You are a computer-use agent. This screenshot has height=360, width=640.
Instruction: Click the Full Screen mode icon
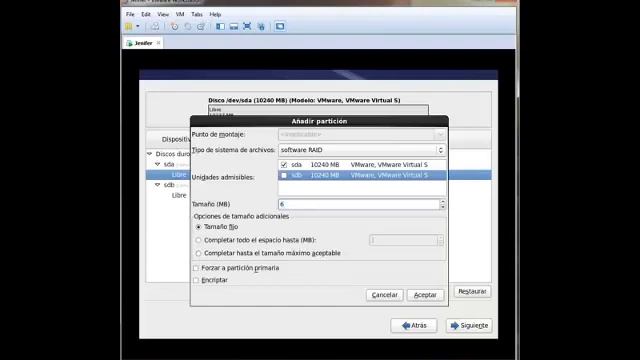click(247, 27)
